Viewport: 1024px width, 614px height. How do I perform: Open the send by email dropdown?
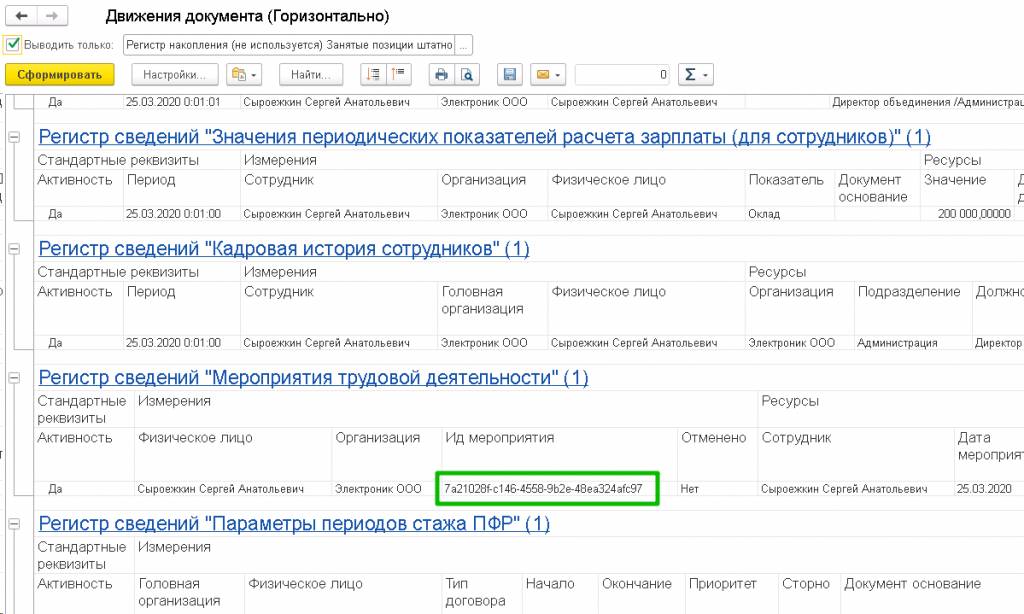coord(547,74)
